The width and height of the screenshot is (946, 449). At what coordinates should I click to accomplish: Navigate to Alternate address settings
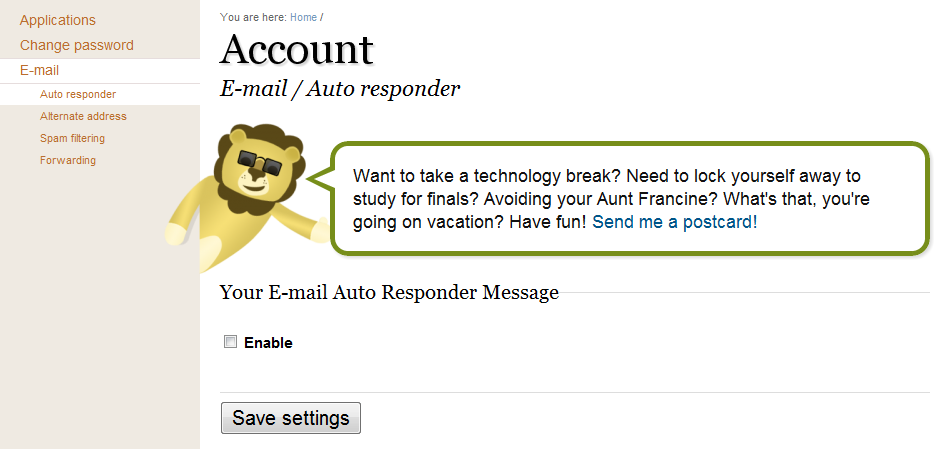[83, 116]
